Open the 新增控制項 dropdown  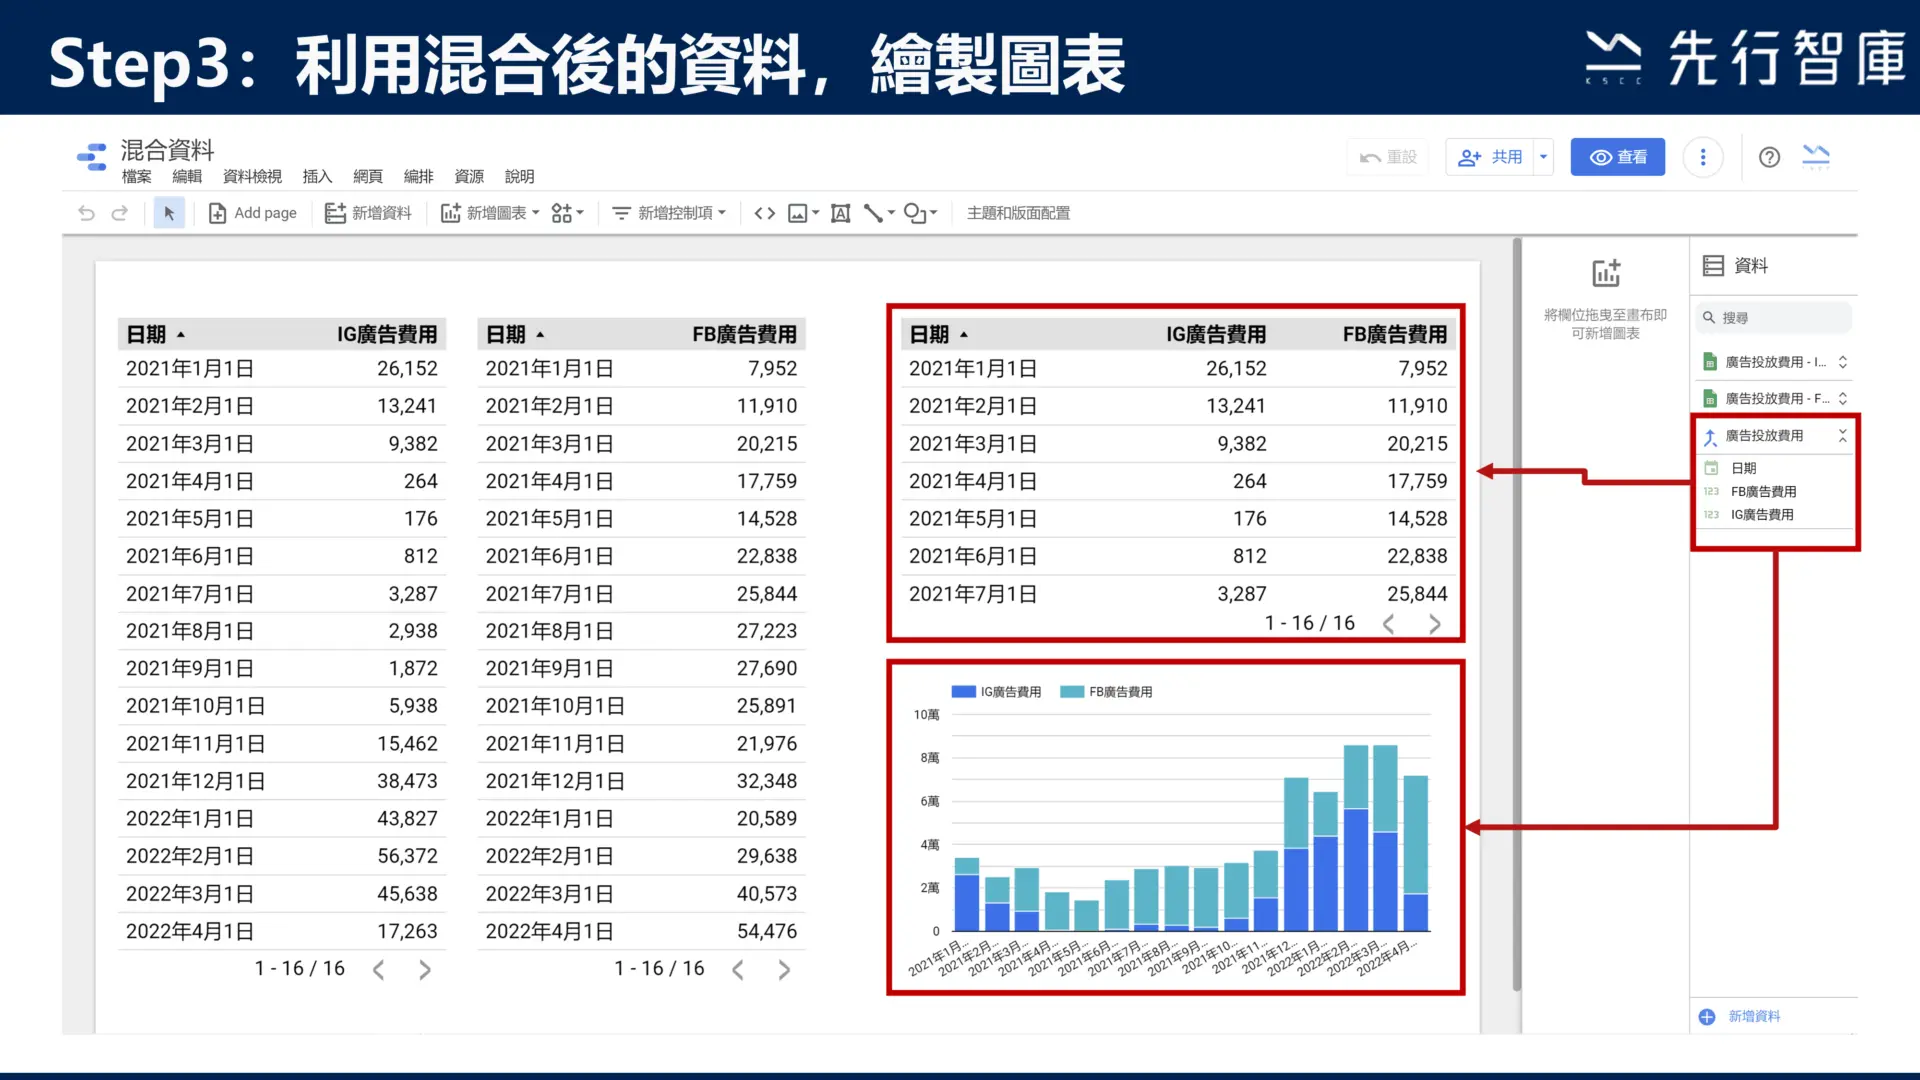point(669,213)
